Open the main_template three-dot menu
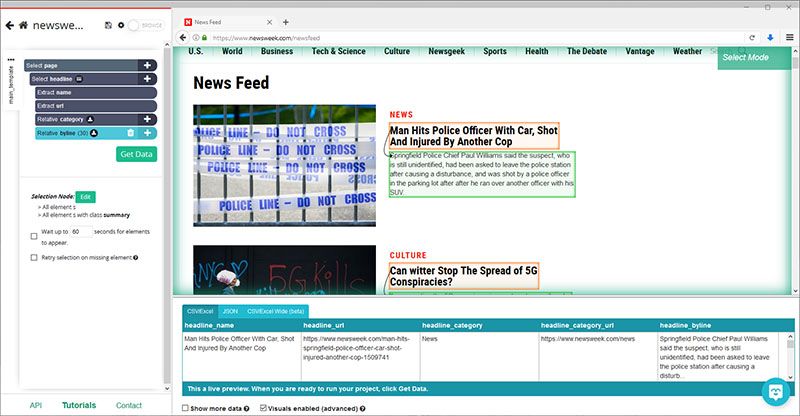Image resolution: width=800 pixels, height=416 pixels. coord(11,60)
